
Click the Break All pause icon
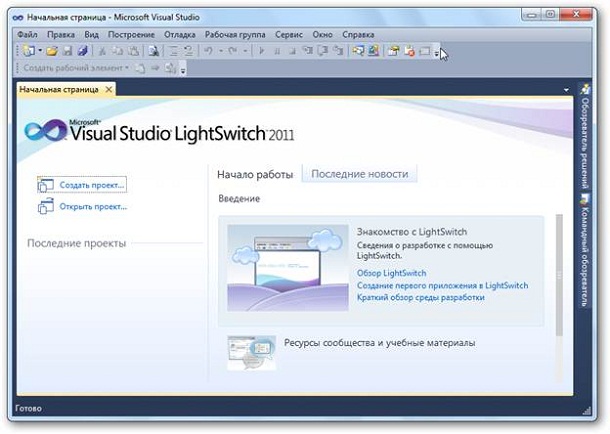(x=277, y=51)
